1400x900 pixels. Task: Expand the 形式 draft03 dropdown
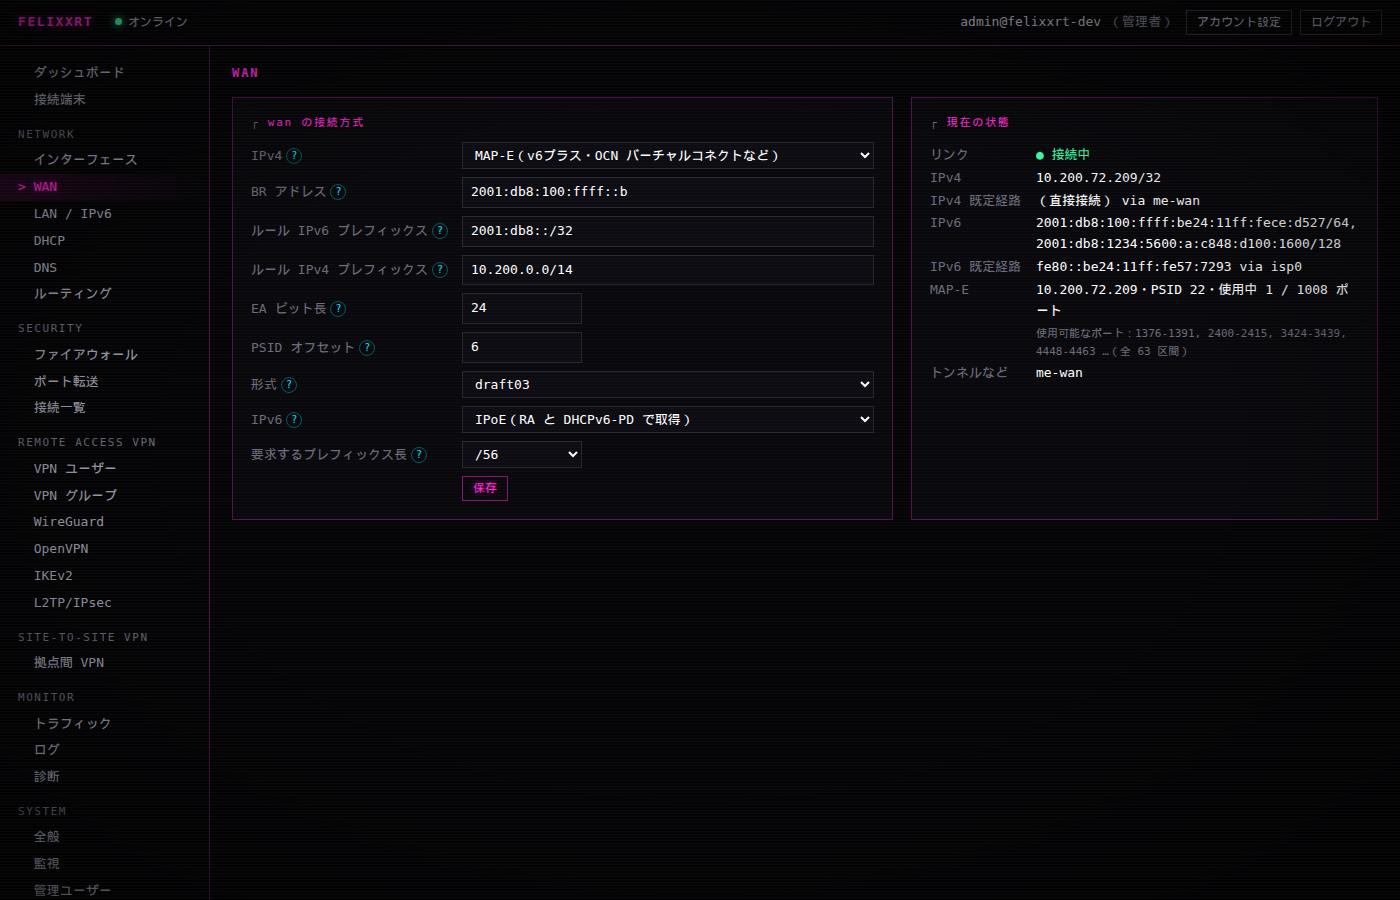pos(667,384)
